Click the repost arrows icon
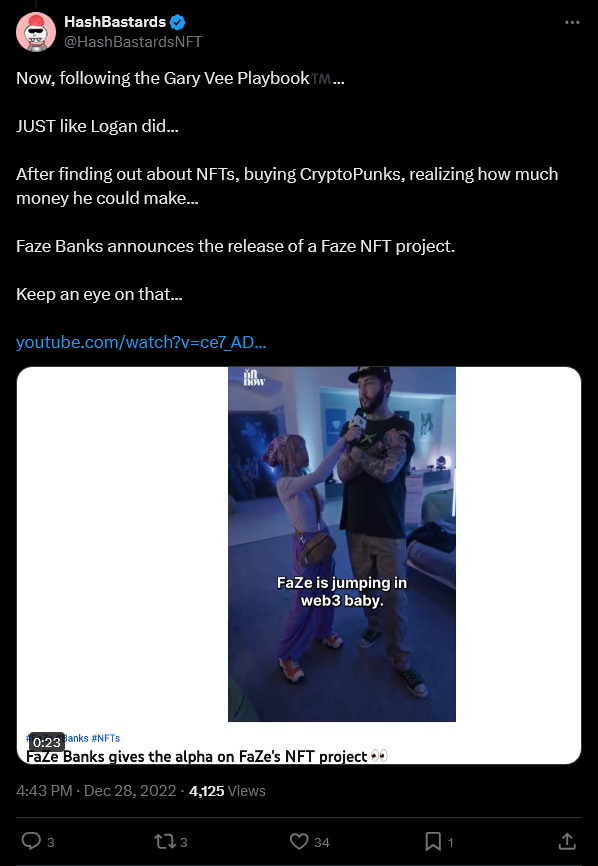 point(163,841)
